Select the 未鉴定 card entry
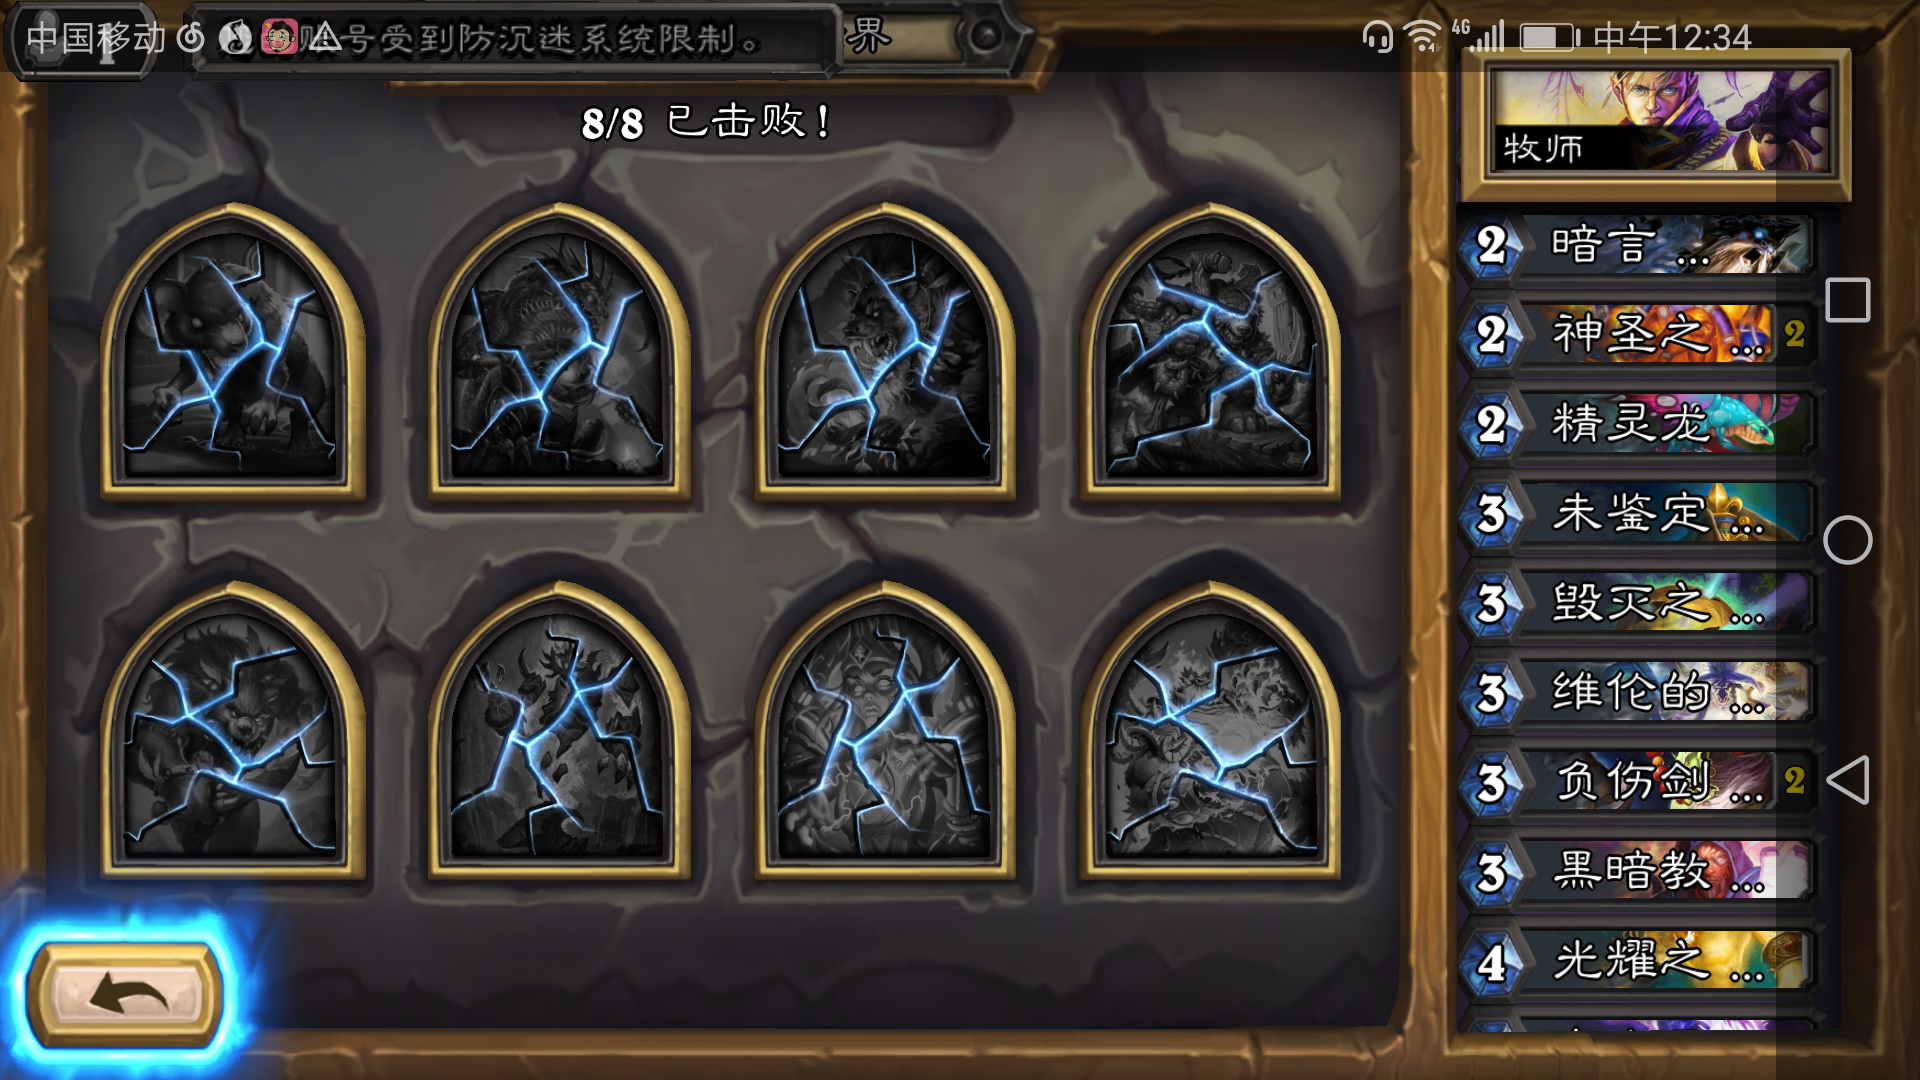This screenshot has width=1920, height=1080. pos(1636,513)
